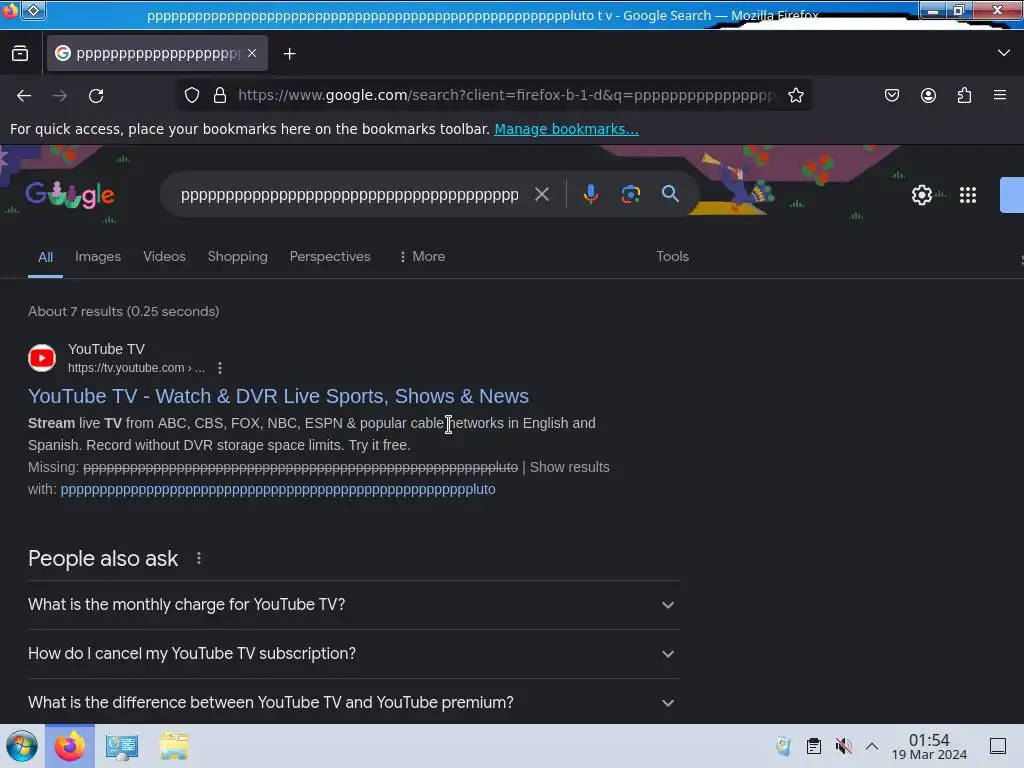Click the Google holiday doodle logo
The height and width of the screenshot is (768, 1024).
click(70, 195)
